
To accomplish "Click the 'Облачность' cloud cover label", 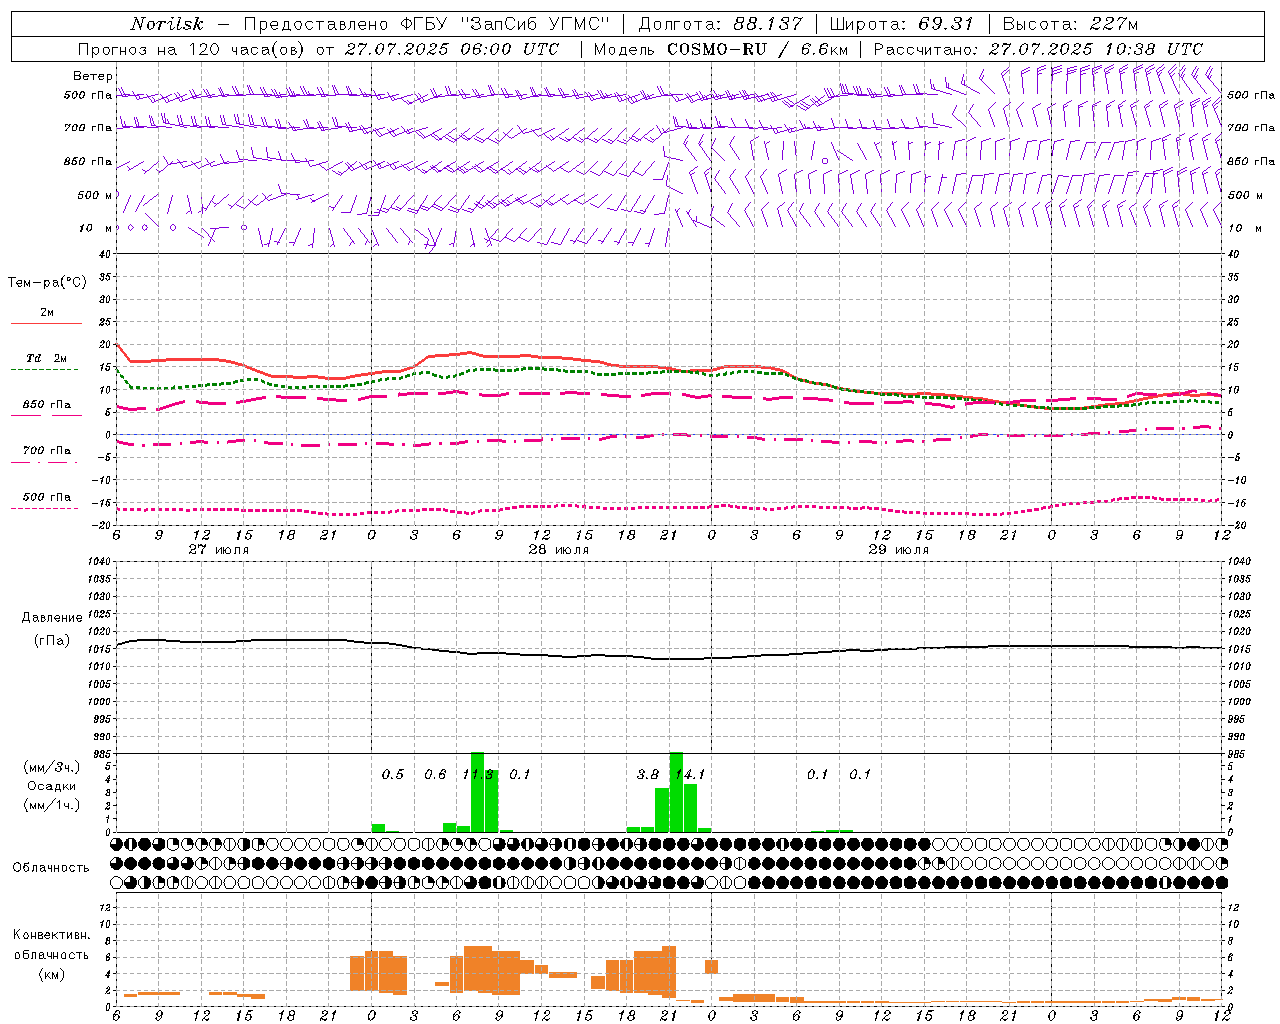I will pyautogui.click(x=51, y=868).
